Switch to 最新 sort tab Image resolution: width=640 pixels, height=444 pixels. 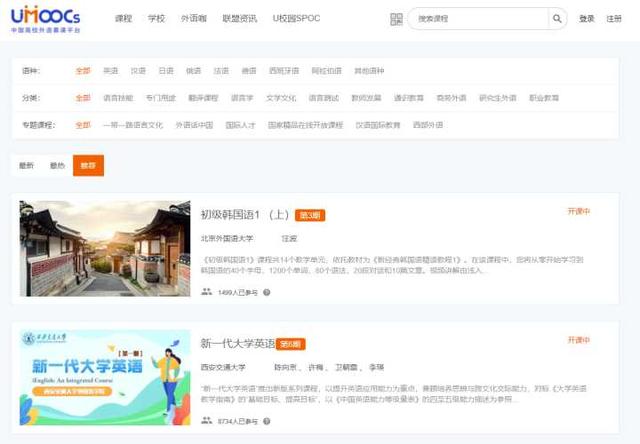[x=26, y=165]
